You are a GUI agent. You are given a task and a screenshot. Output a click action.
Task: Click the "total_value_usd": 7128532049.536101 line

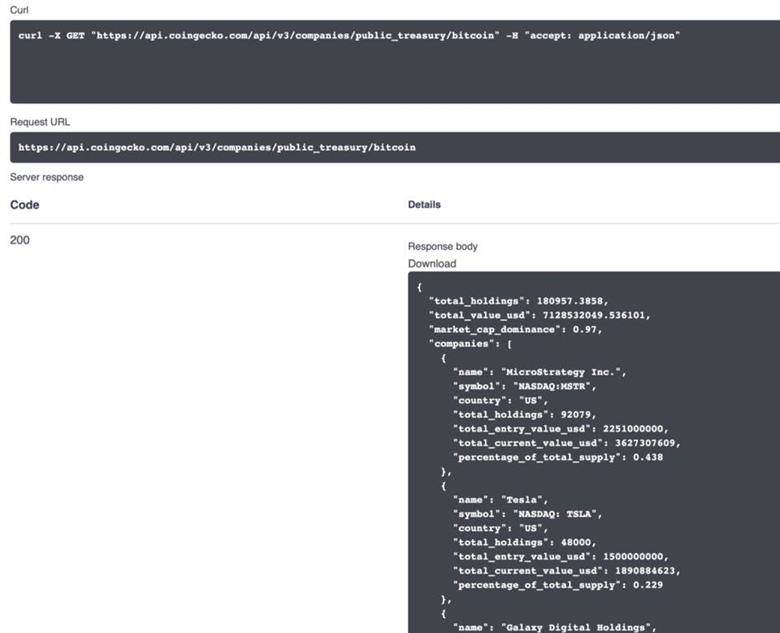540,315
